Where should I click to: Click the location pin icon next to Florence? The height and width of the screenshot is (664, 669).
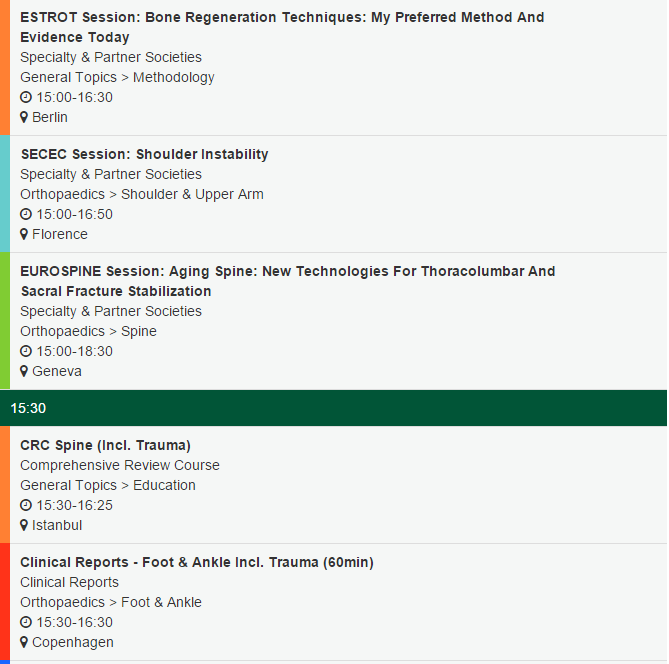tap(24, 235)
